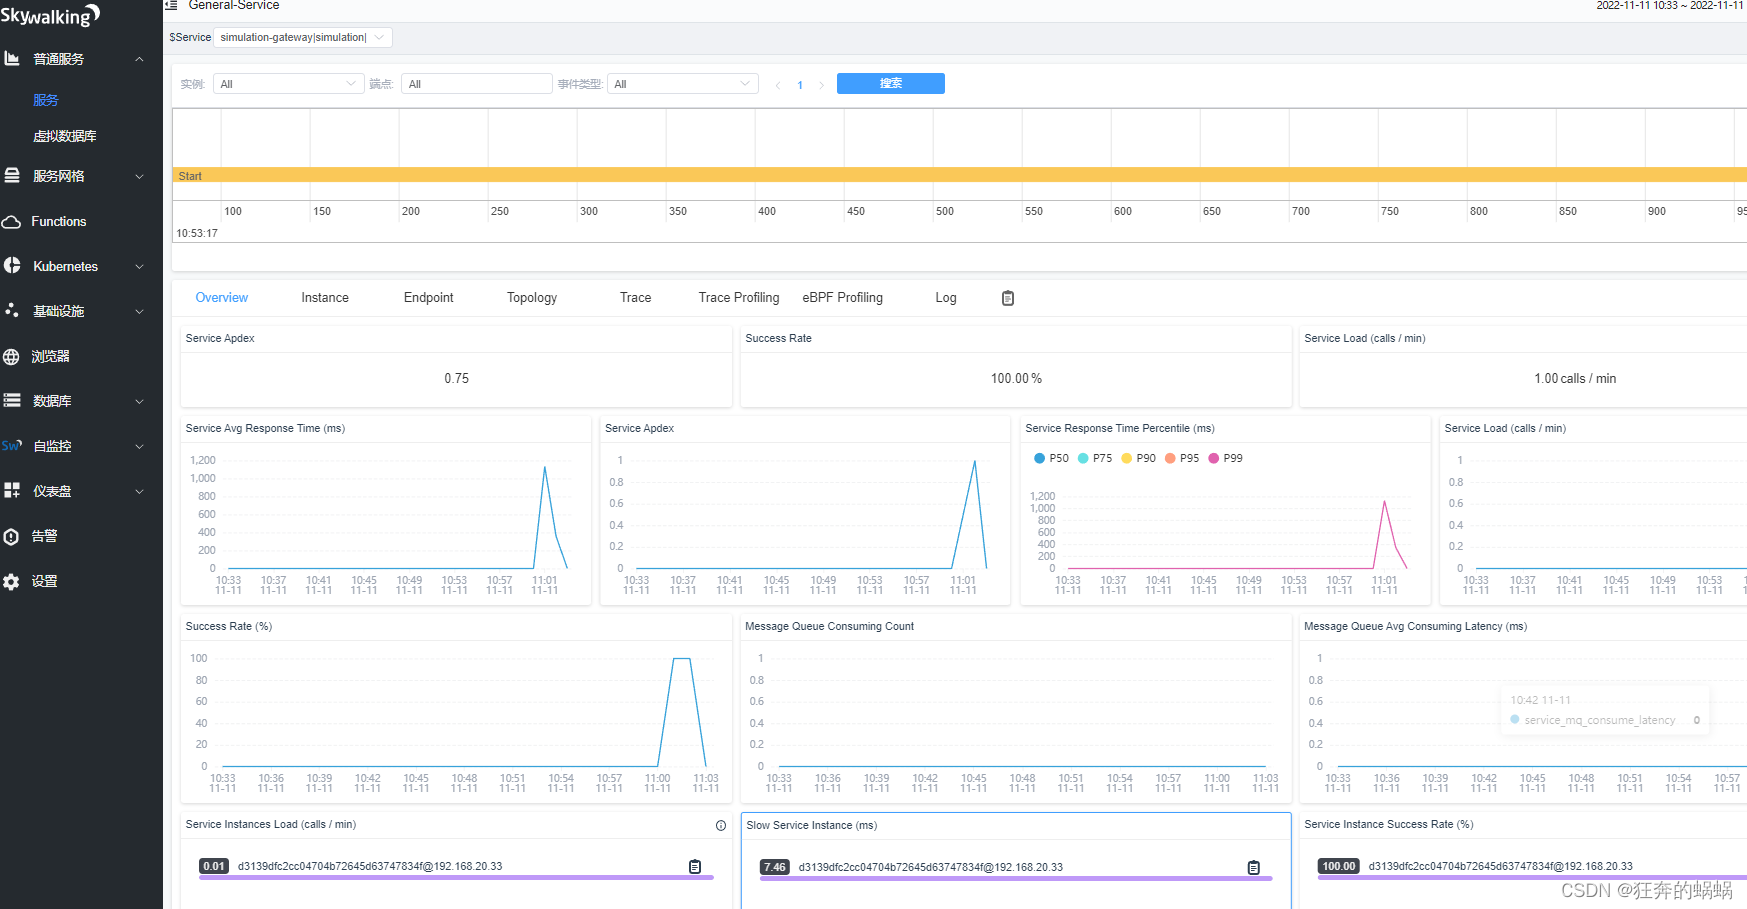Image resolution: width=1747 pixels, height=909 pixels.
Task: Expand the 基础设施 menu chevron
Action: [139, 311]
